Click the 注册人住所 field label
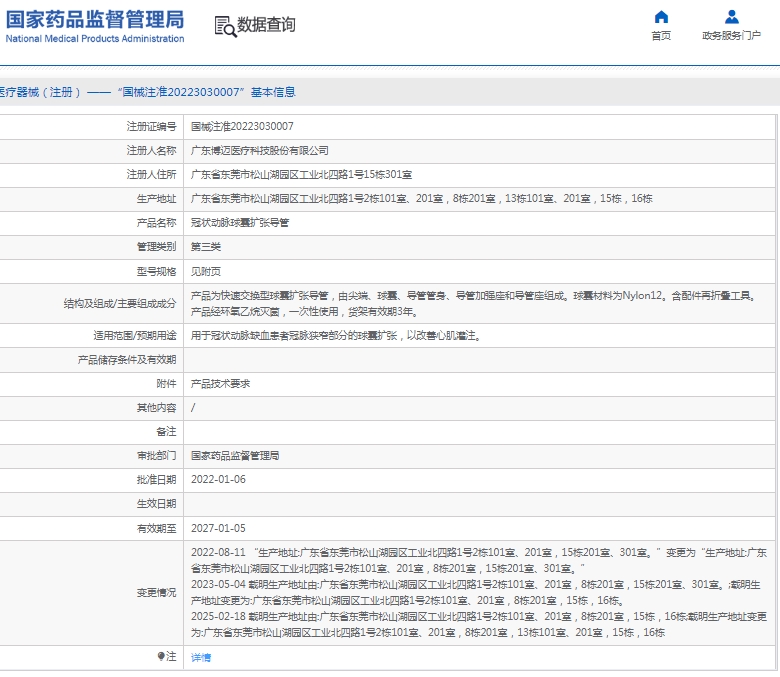The width and height of the screenshot is (780, 677). (151, 175)
